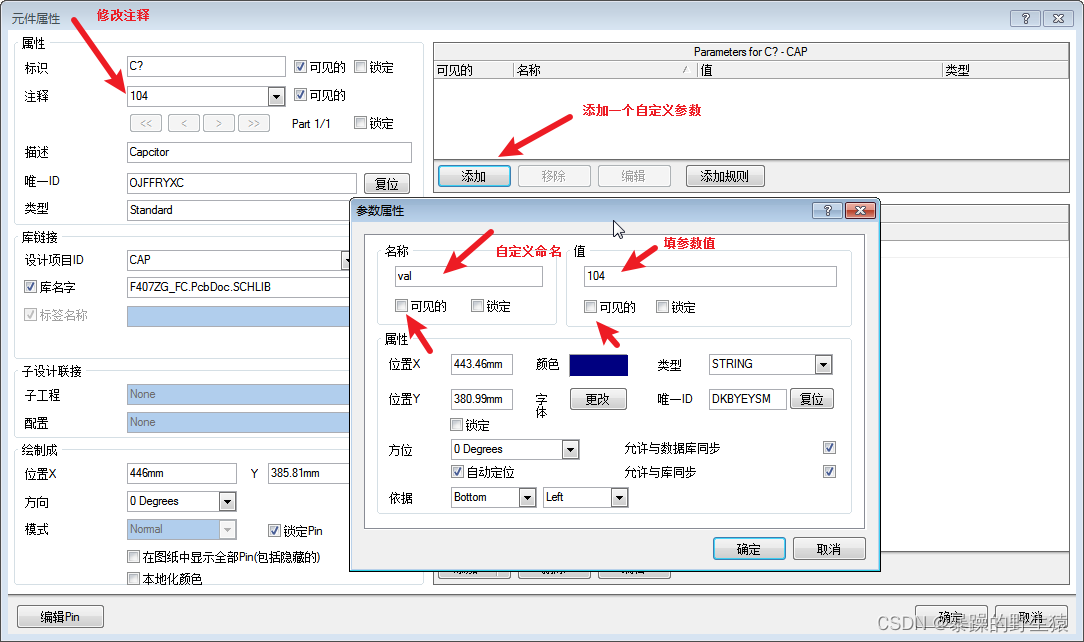Expand the 方位 0 Degrees dropdown
This screenshot has height=642, width=1084.
click(x=570, y=450)
